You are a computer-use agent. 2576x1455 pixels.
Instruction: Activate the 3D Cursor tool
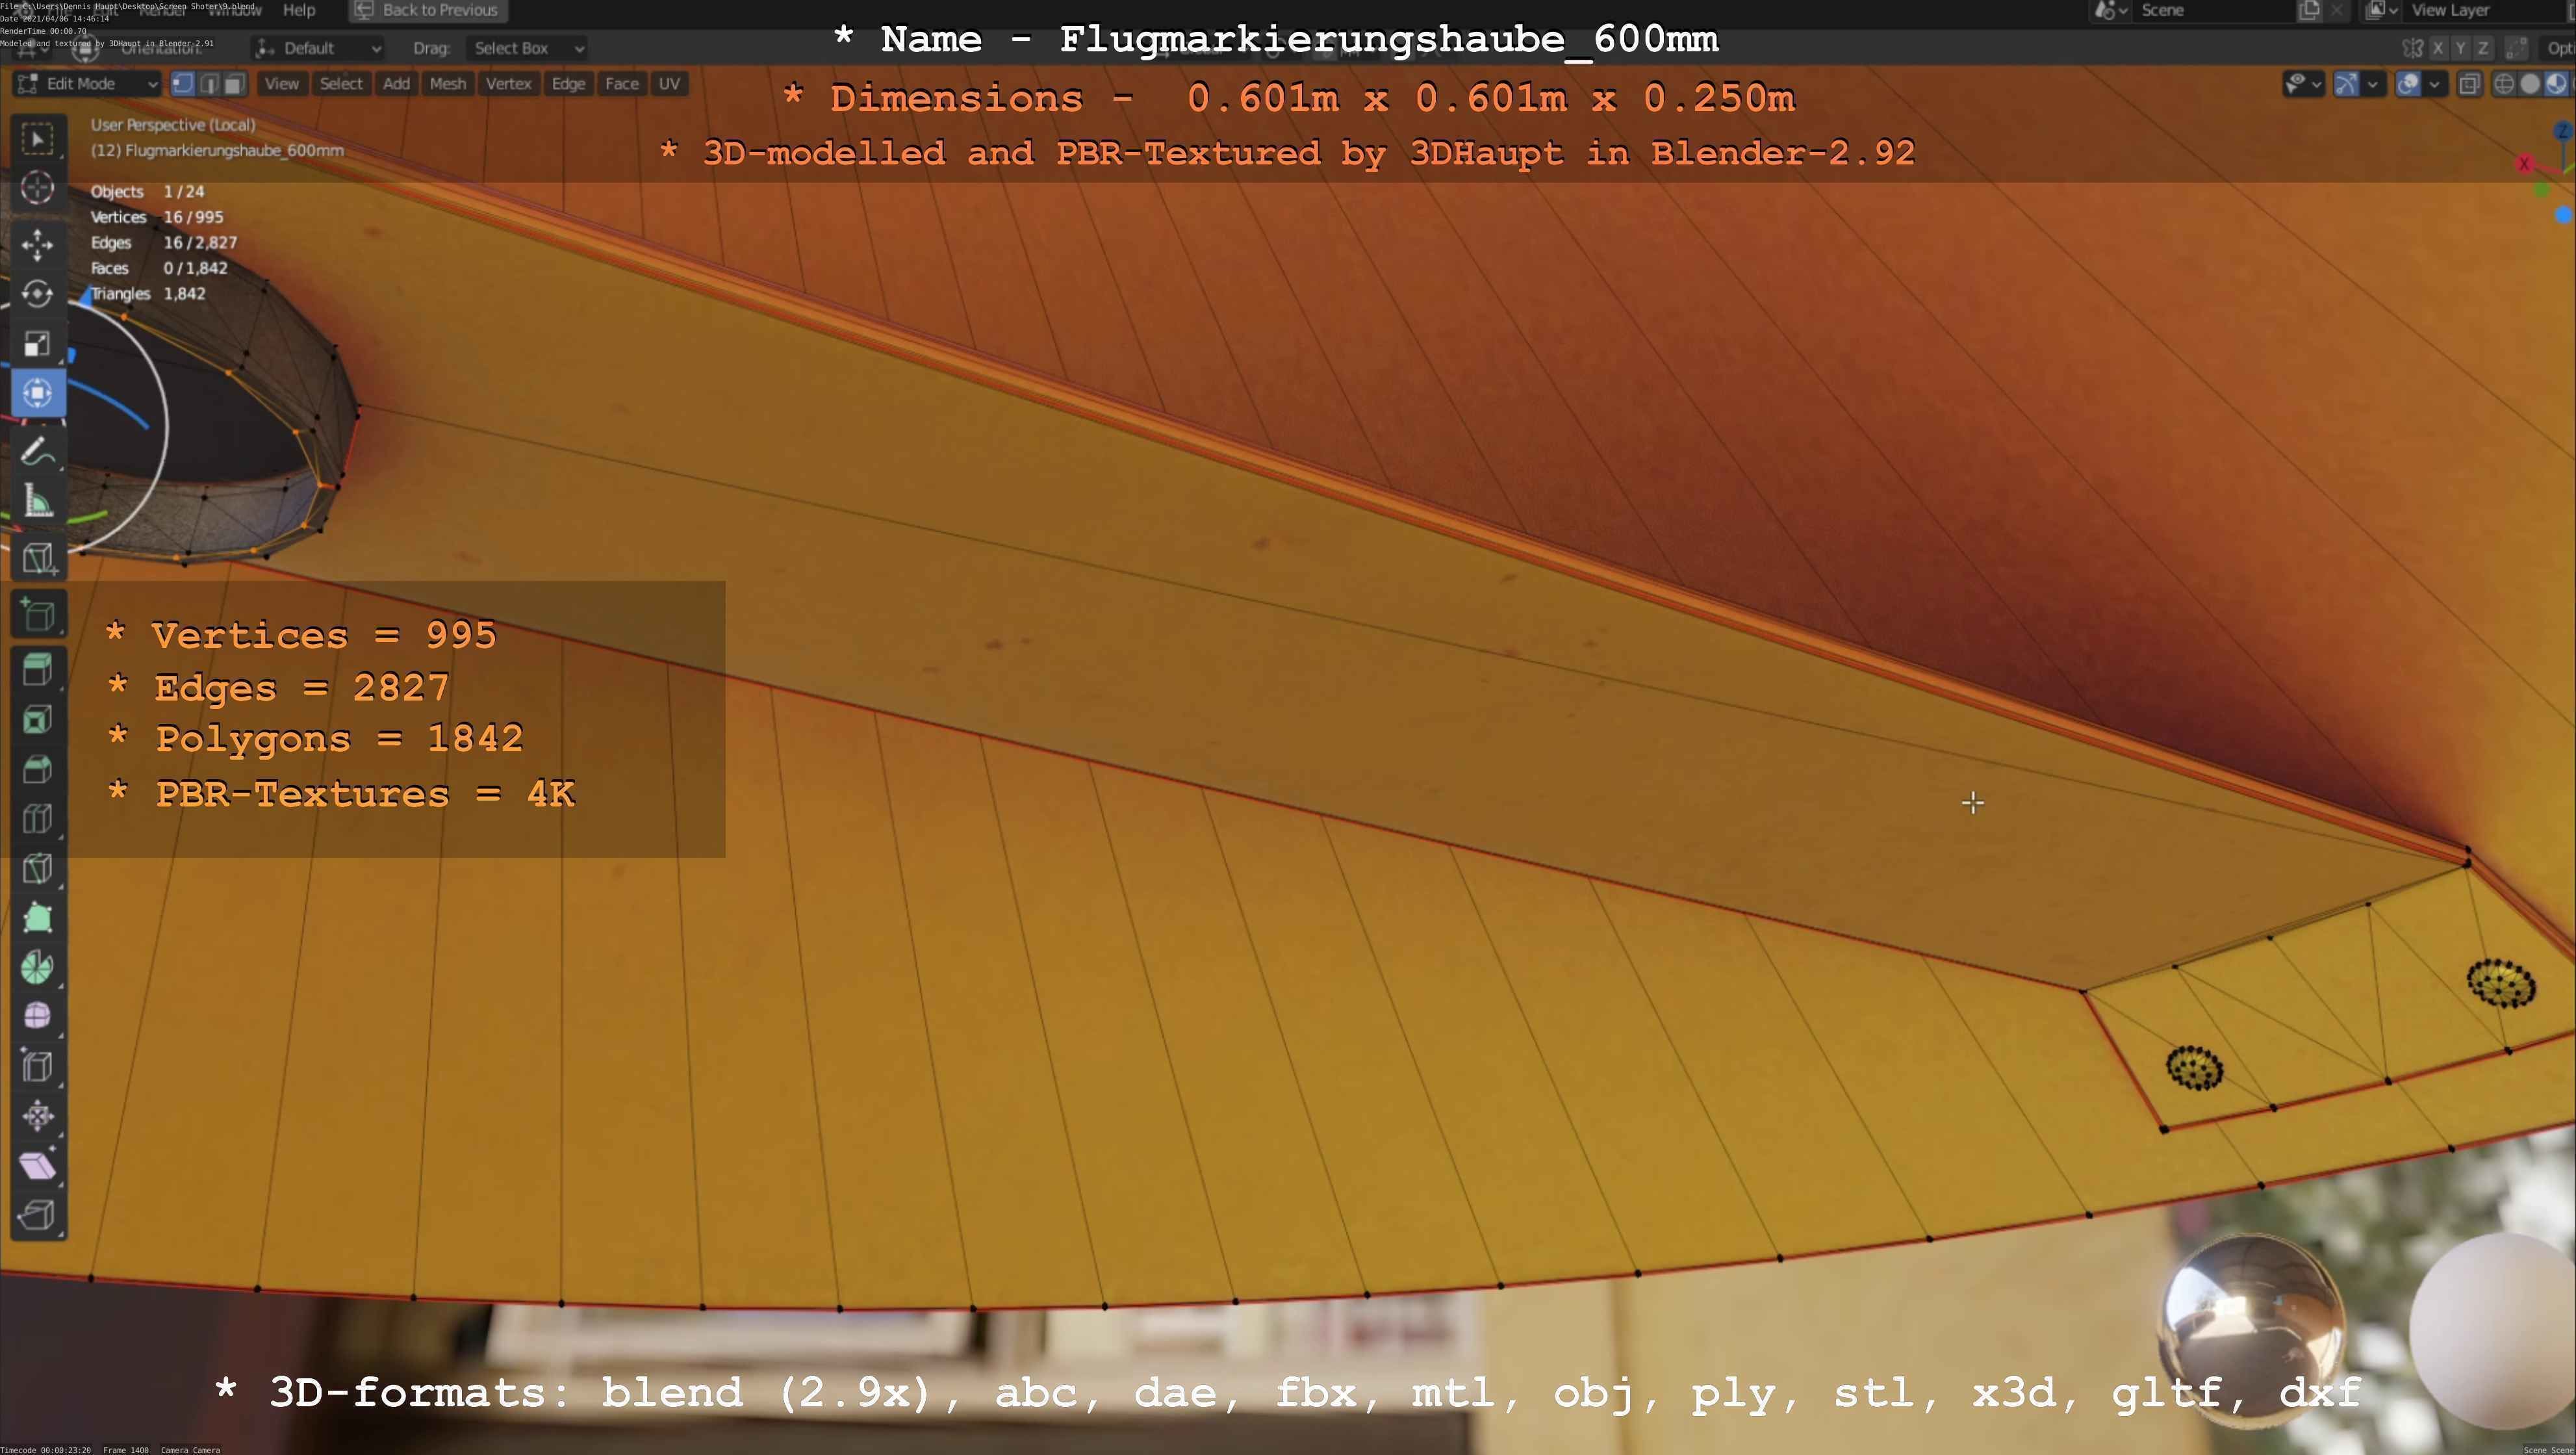click(38, 188)
